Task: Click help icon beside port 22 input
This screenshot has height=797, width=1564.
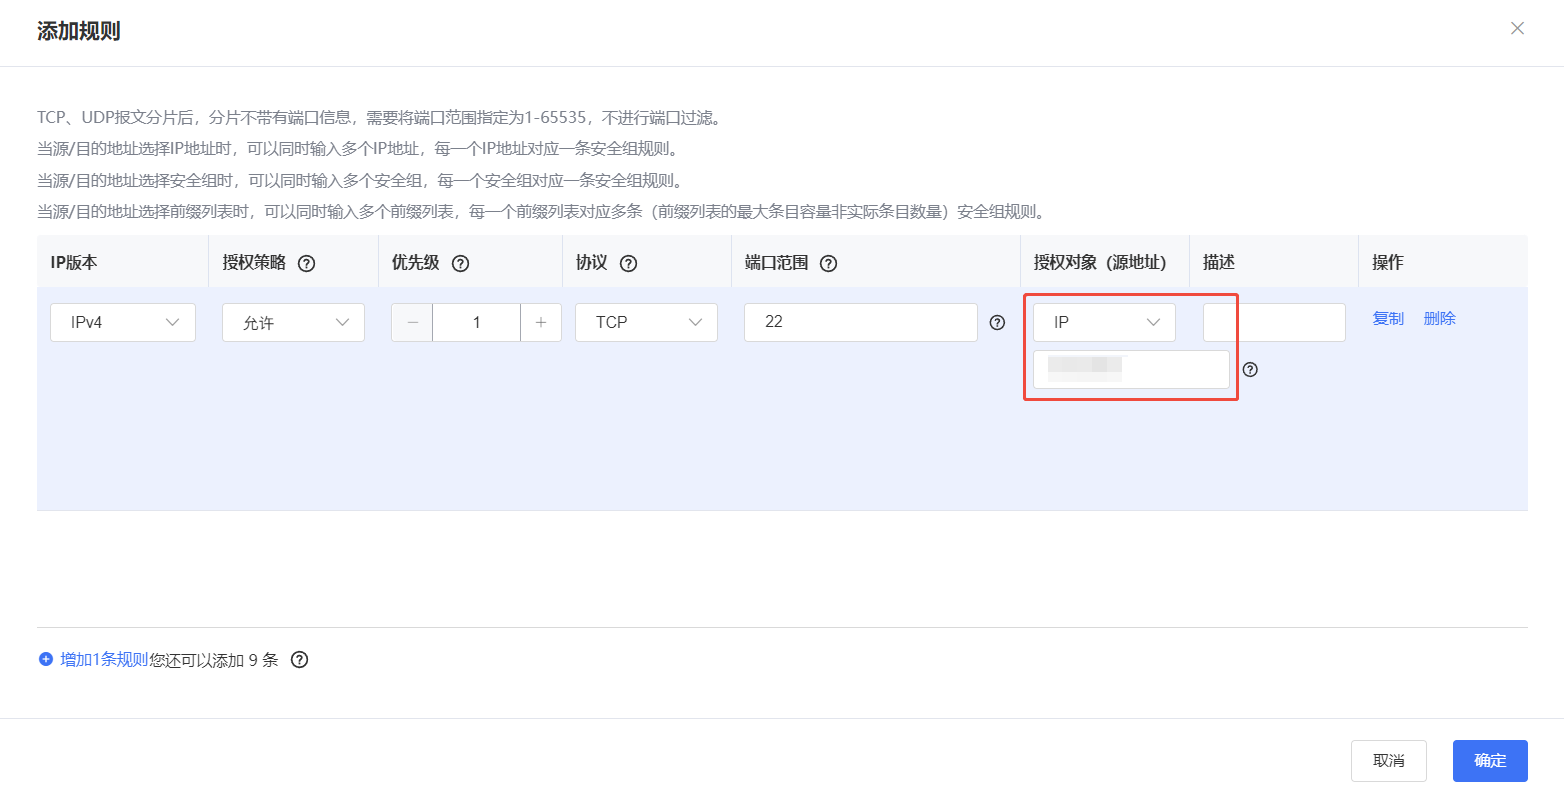Action: click(997, 322)
